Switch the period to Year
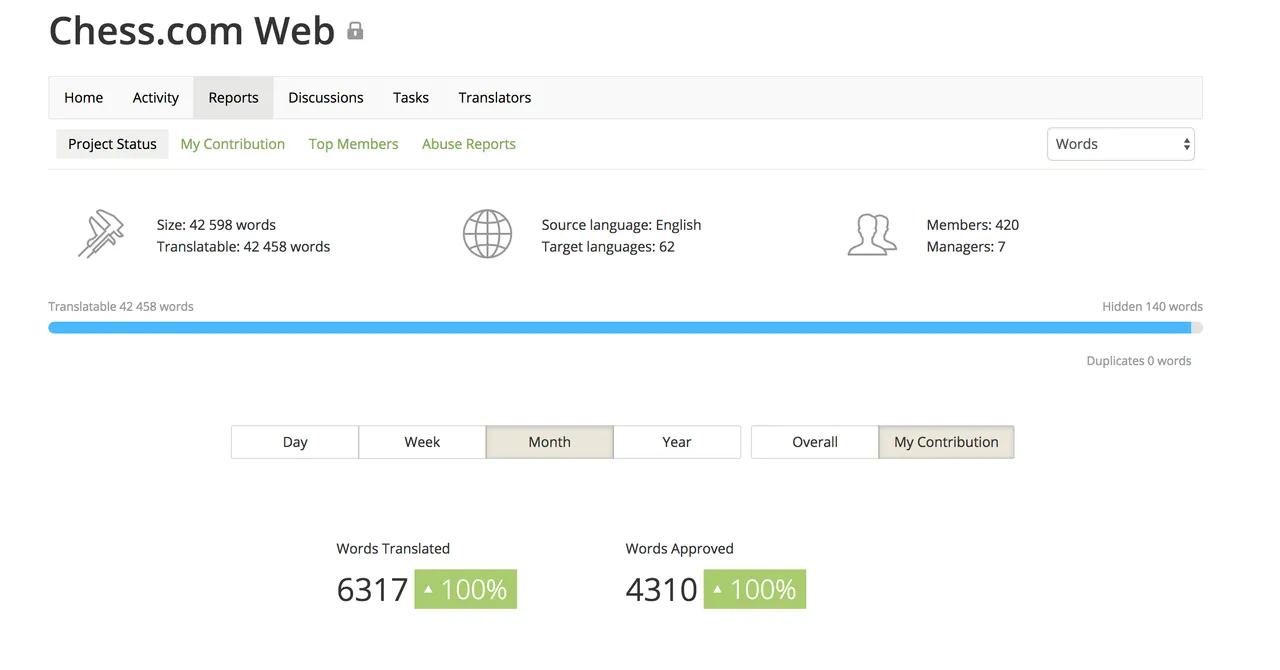 coord(677,442)
